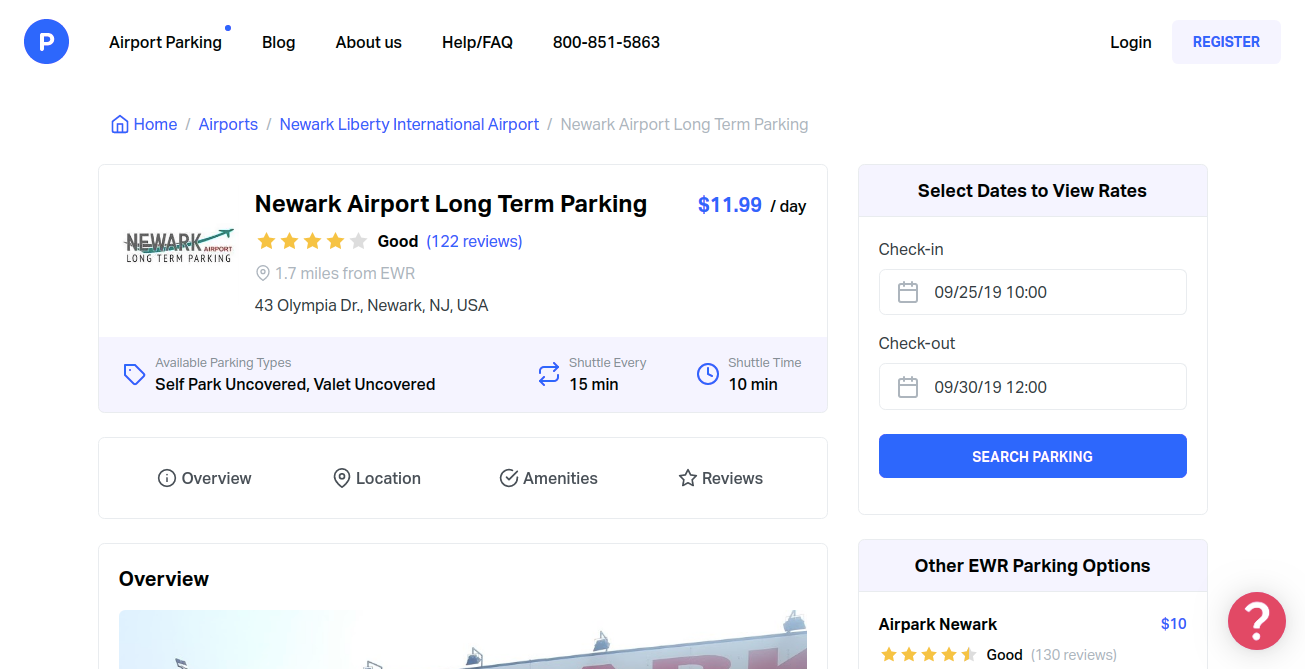Open the Amenities tab
Screen dimensions: 1305x669
tap(549, 478)
